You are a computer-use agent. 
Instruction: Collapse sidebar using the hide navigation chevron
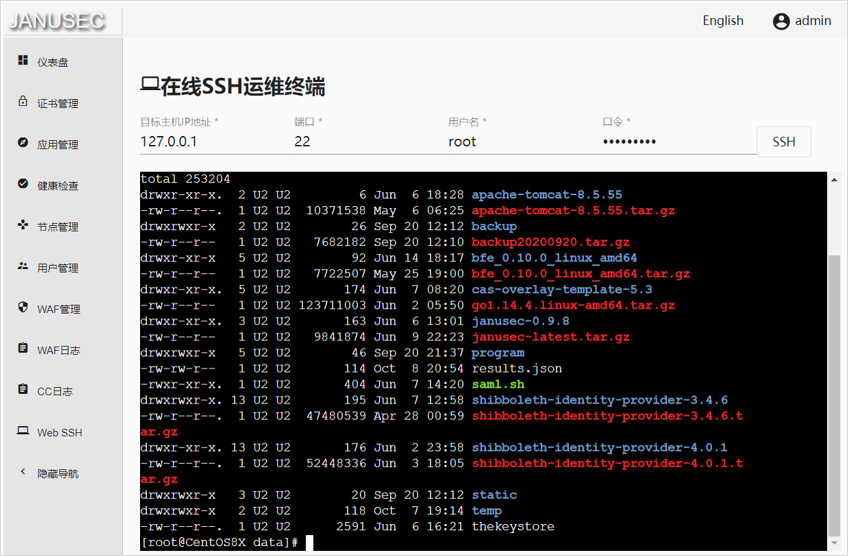point(23,472)
